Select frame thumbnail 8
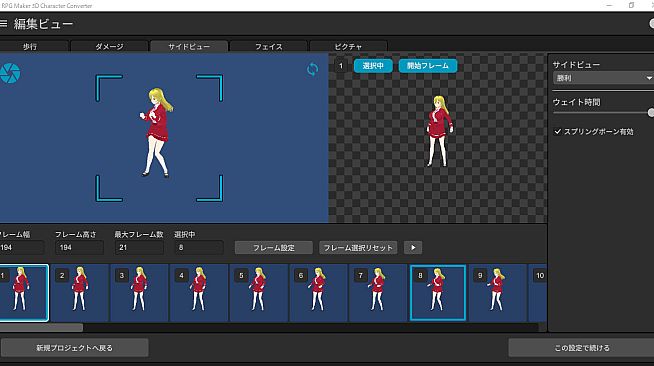Screen dimensions: 654x366 (438, 293)
